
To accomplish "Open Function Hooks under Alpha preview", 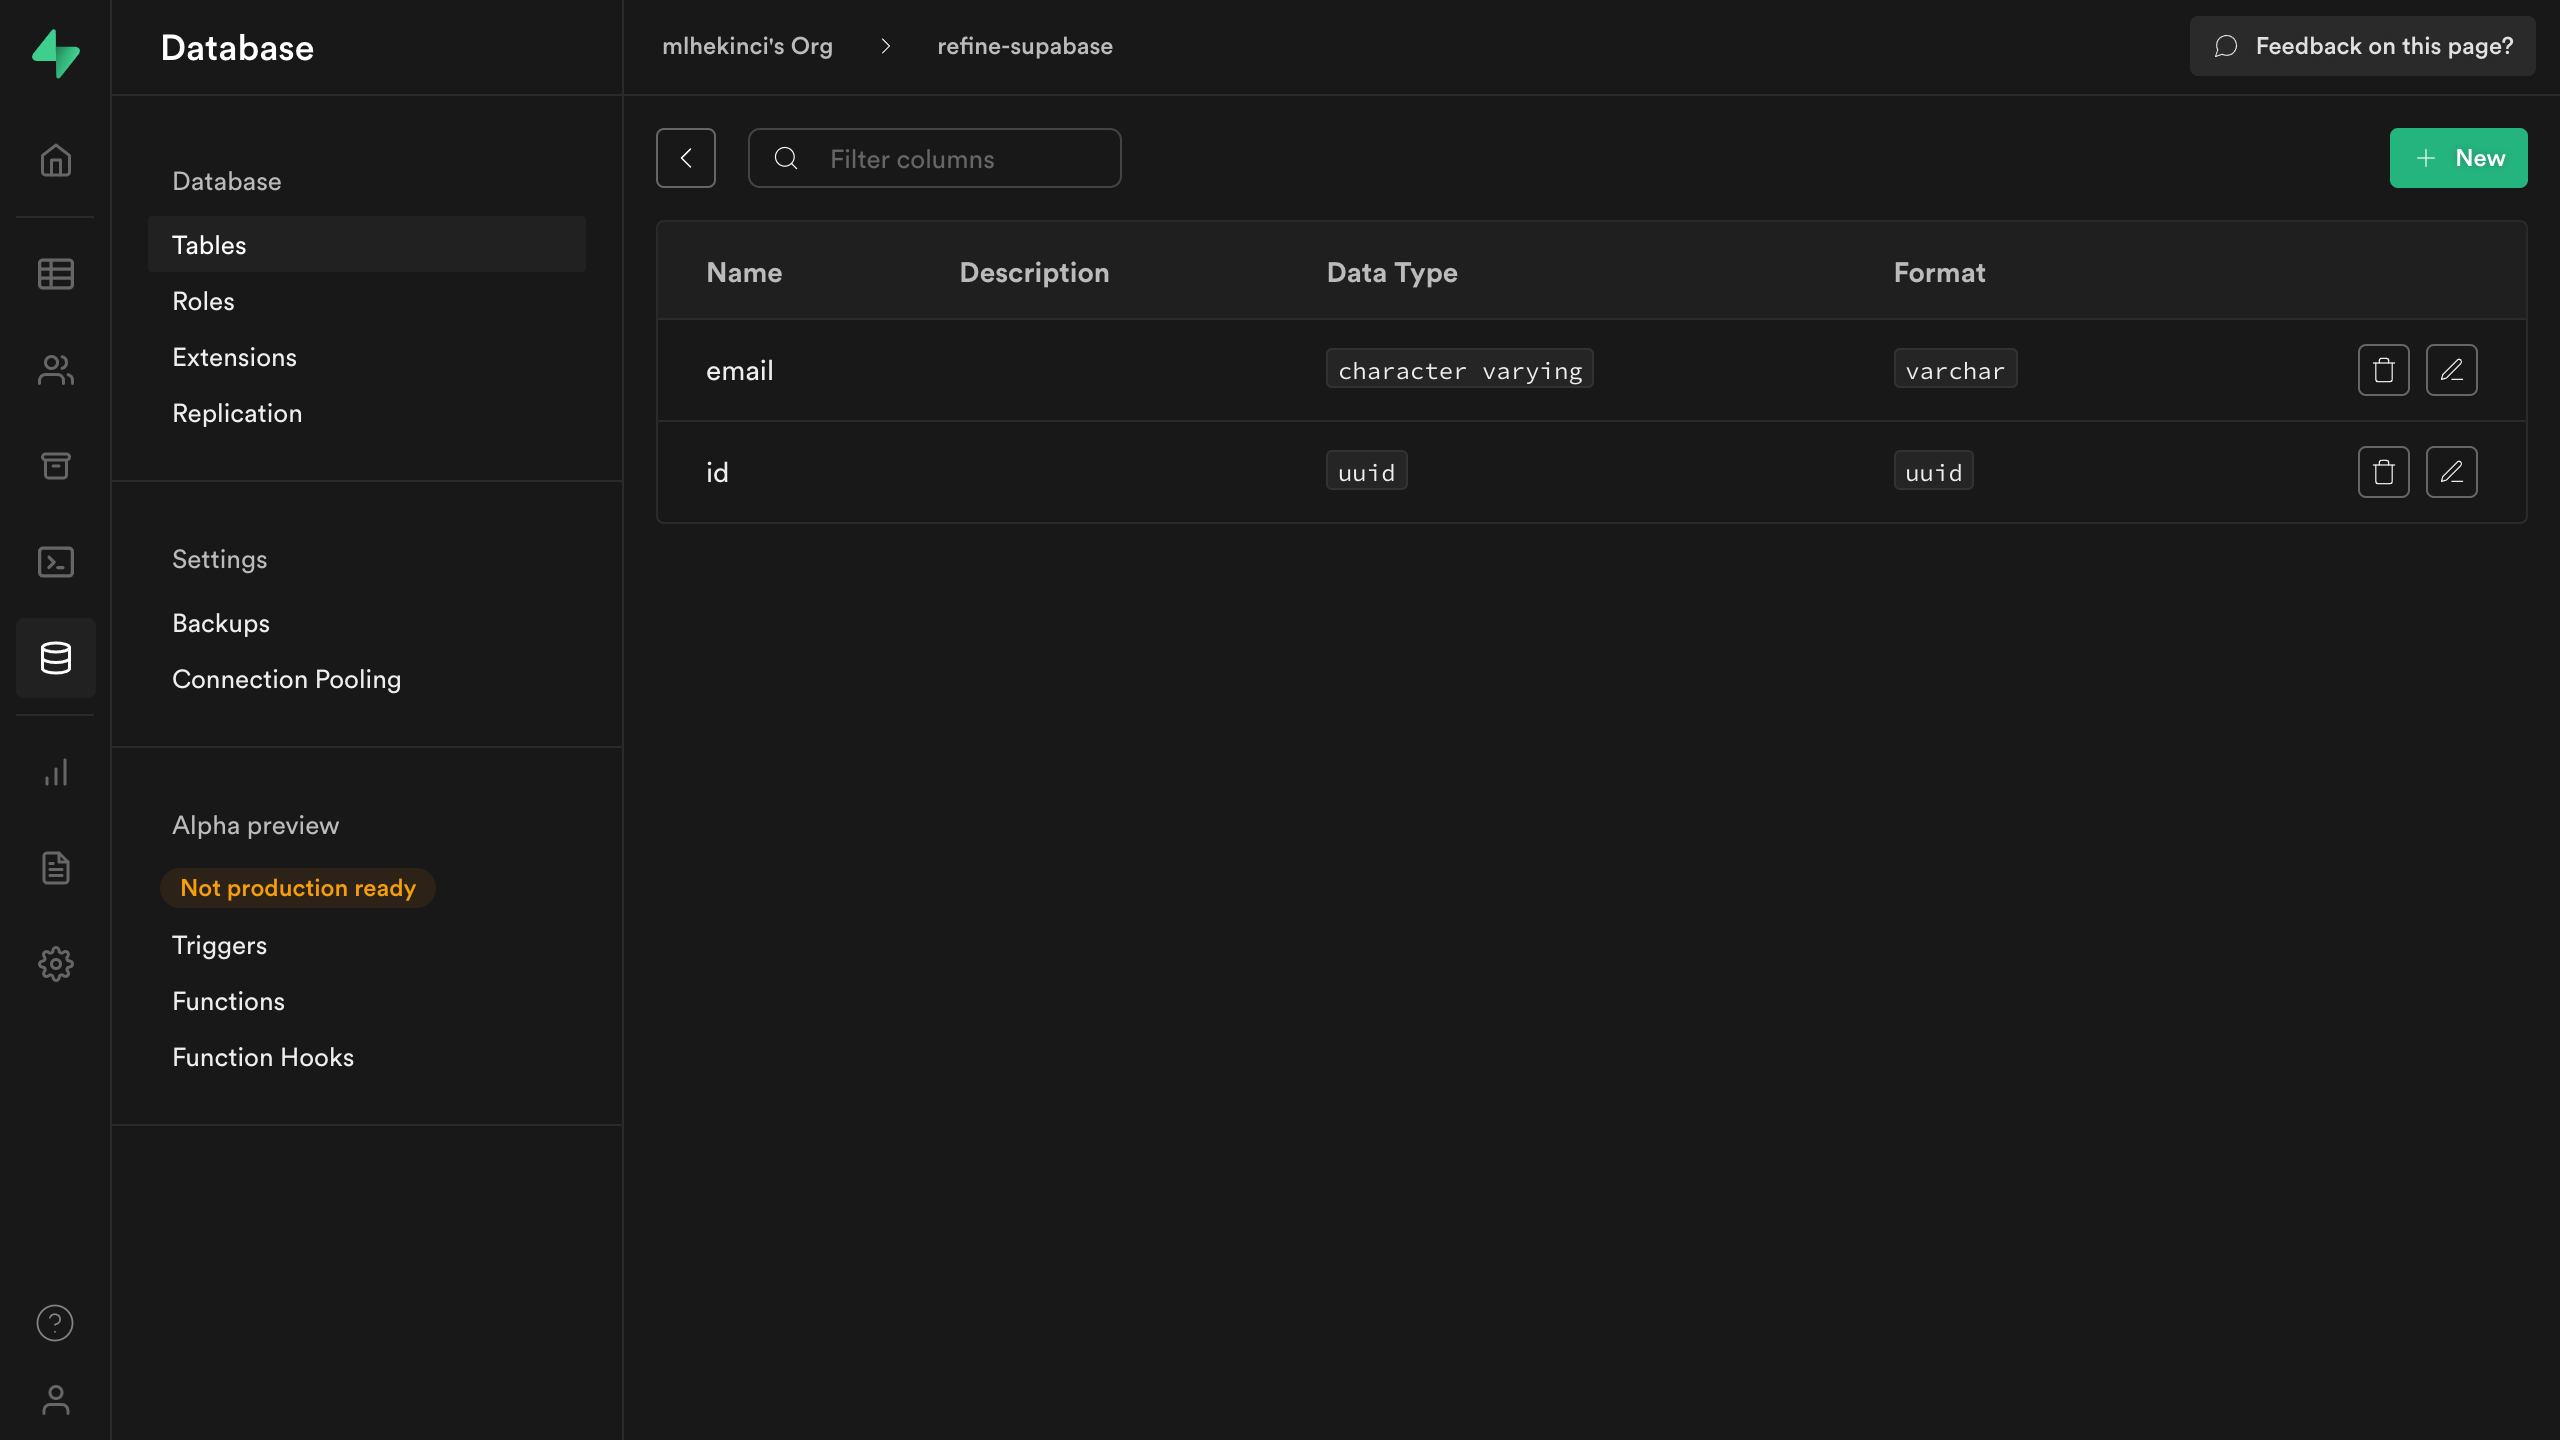I will tap(263, 1057).
